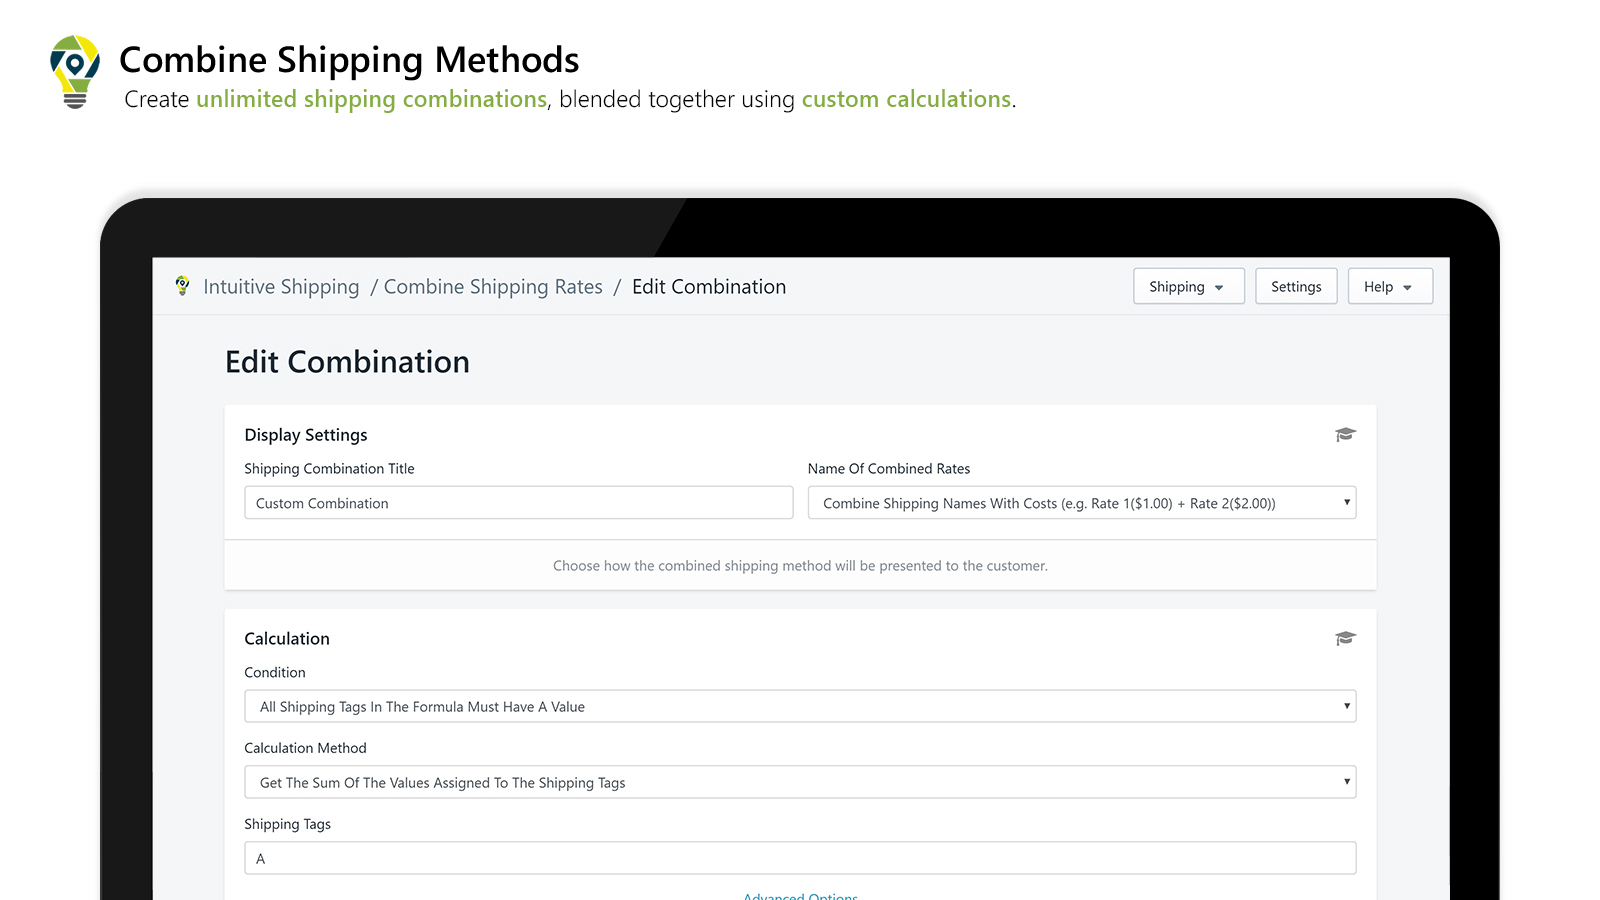Click Edit Combination in the breadcrumb trail
Image resolution: width=1600 pixels, height=900 pixels.
point(709,286)
